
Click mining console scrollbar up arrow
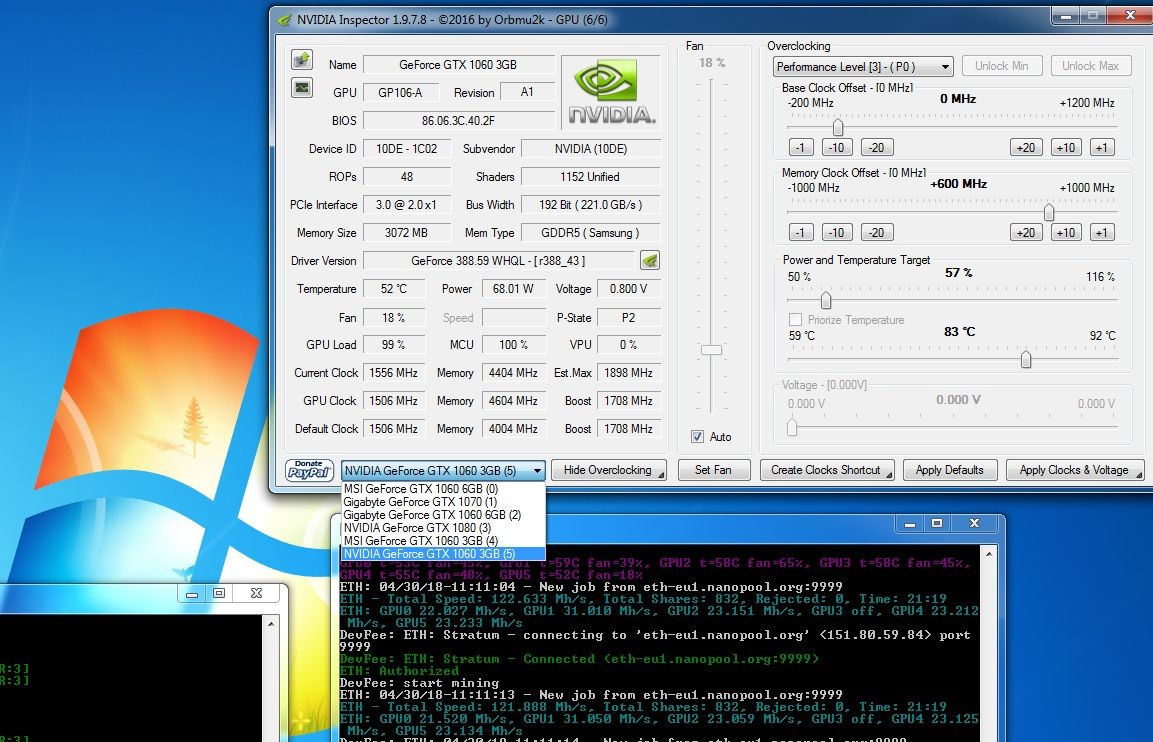point(989,553)
